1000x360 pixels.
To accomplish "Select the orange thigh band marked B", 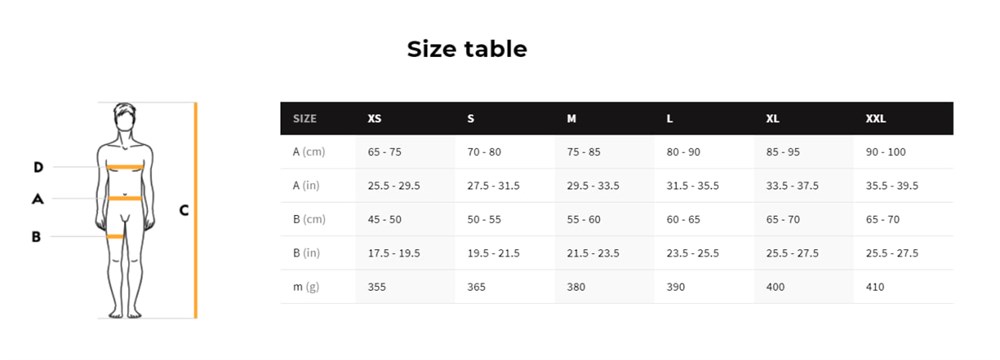I will point(115,237).
